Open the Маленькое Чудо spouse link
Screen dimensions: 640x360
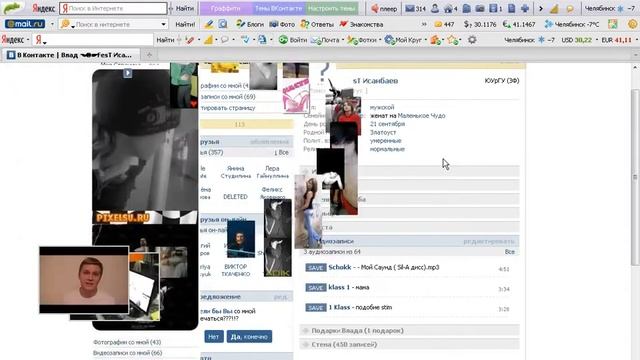421,116
